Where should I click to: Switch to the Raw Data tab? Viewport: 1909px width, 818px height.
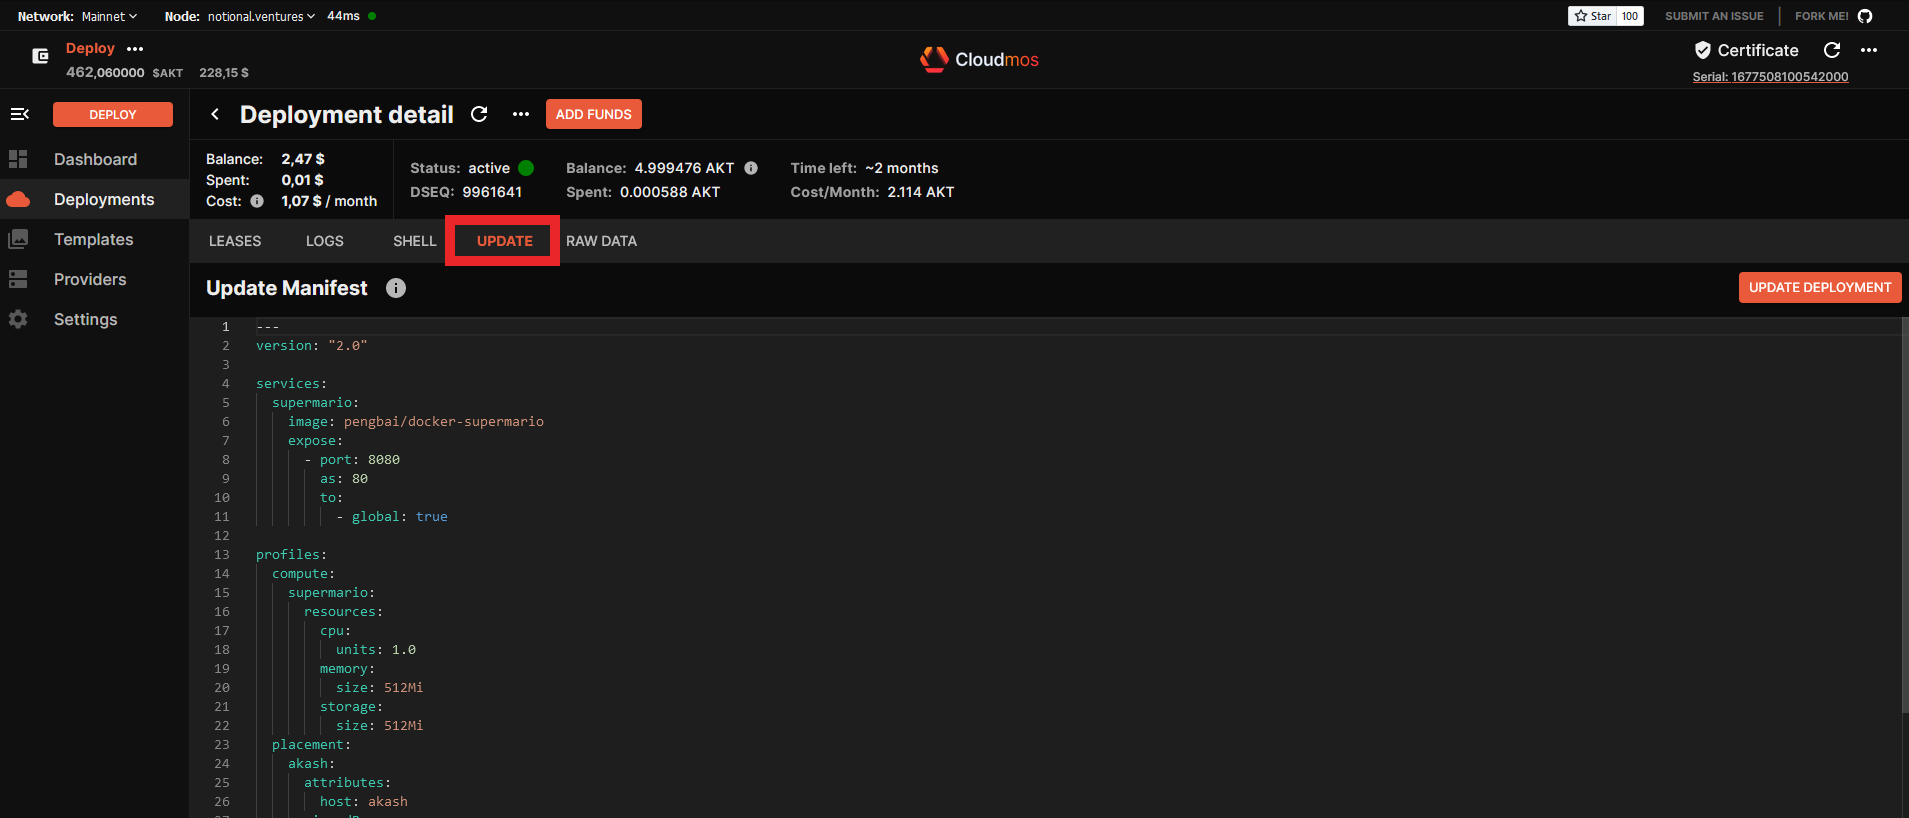tap(601, 241)
